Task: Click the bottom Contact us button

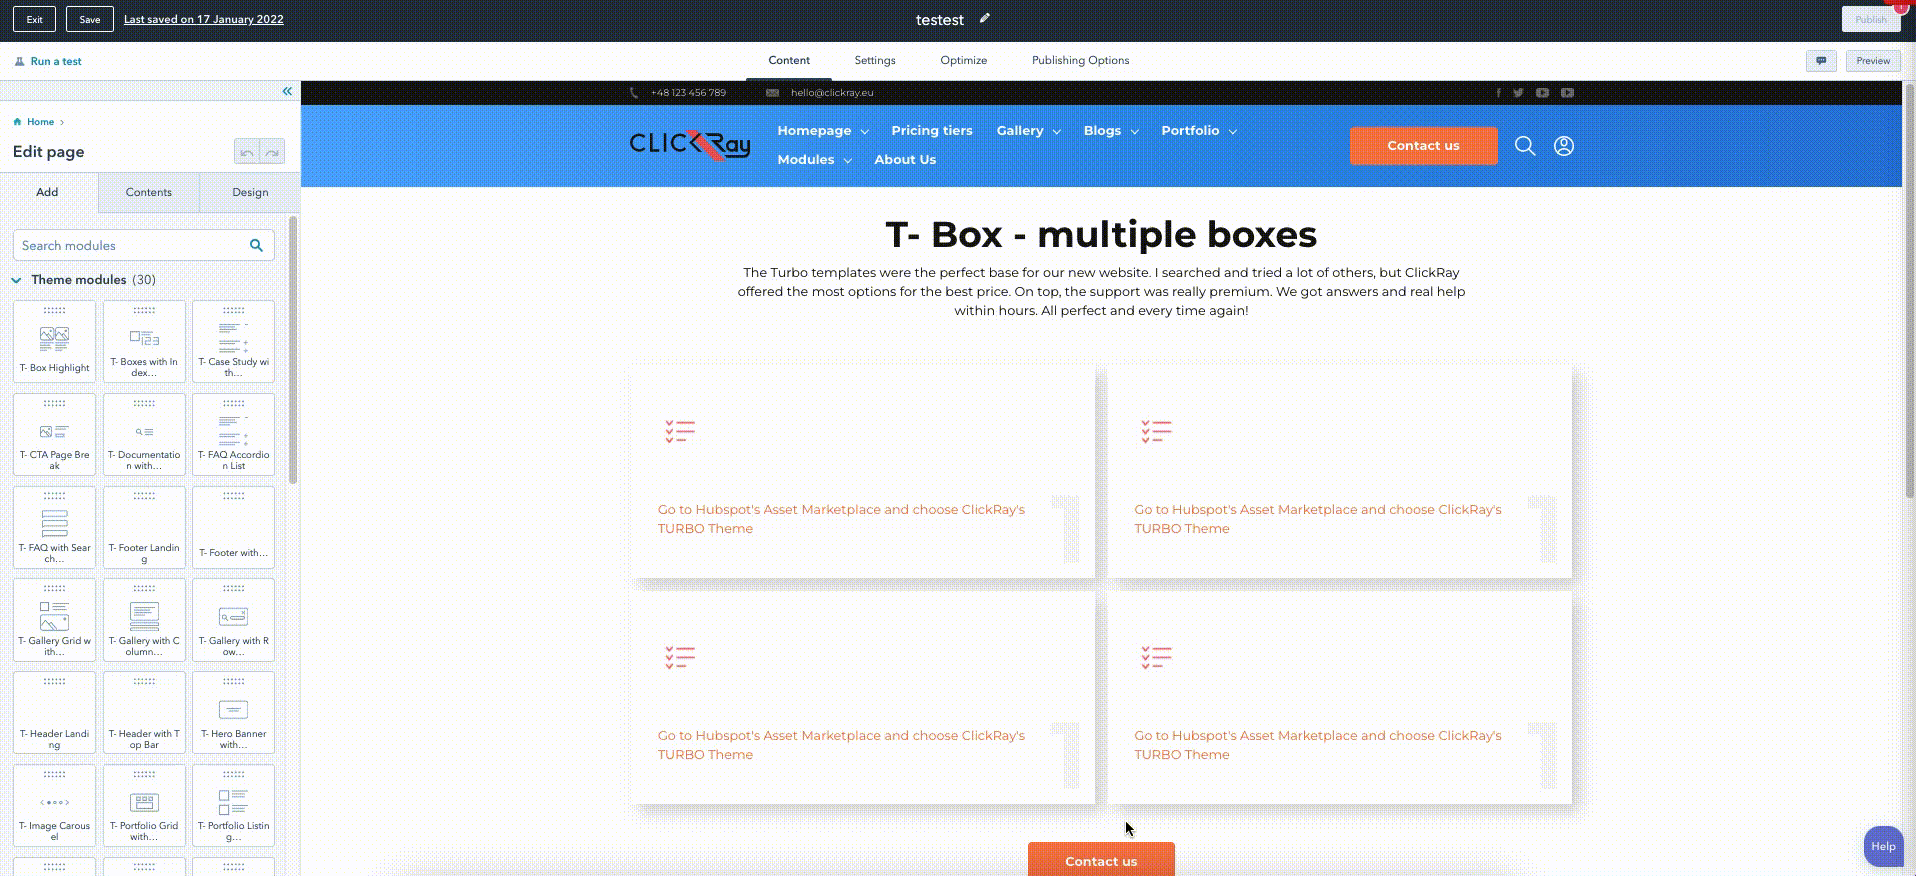Action: click(x=1101, y=860)
